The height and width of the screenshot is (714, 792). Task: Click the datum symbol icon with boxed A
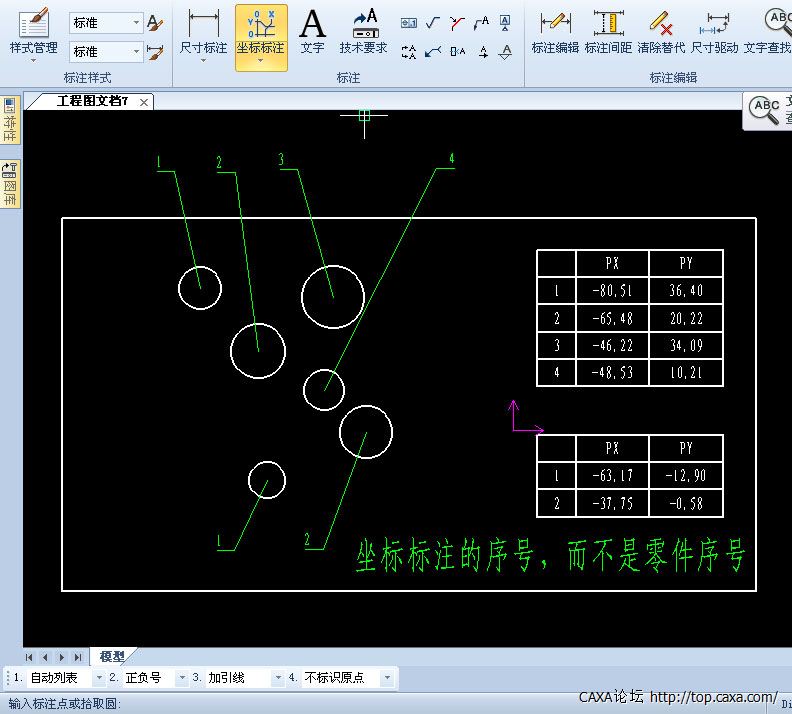coord(505,23)
